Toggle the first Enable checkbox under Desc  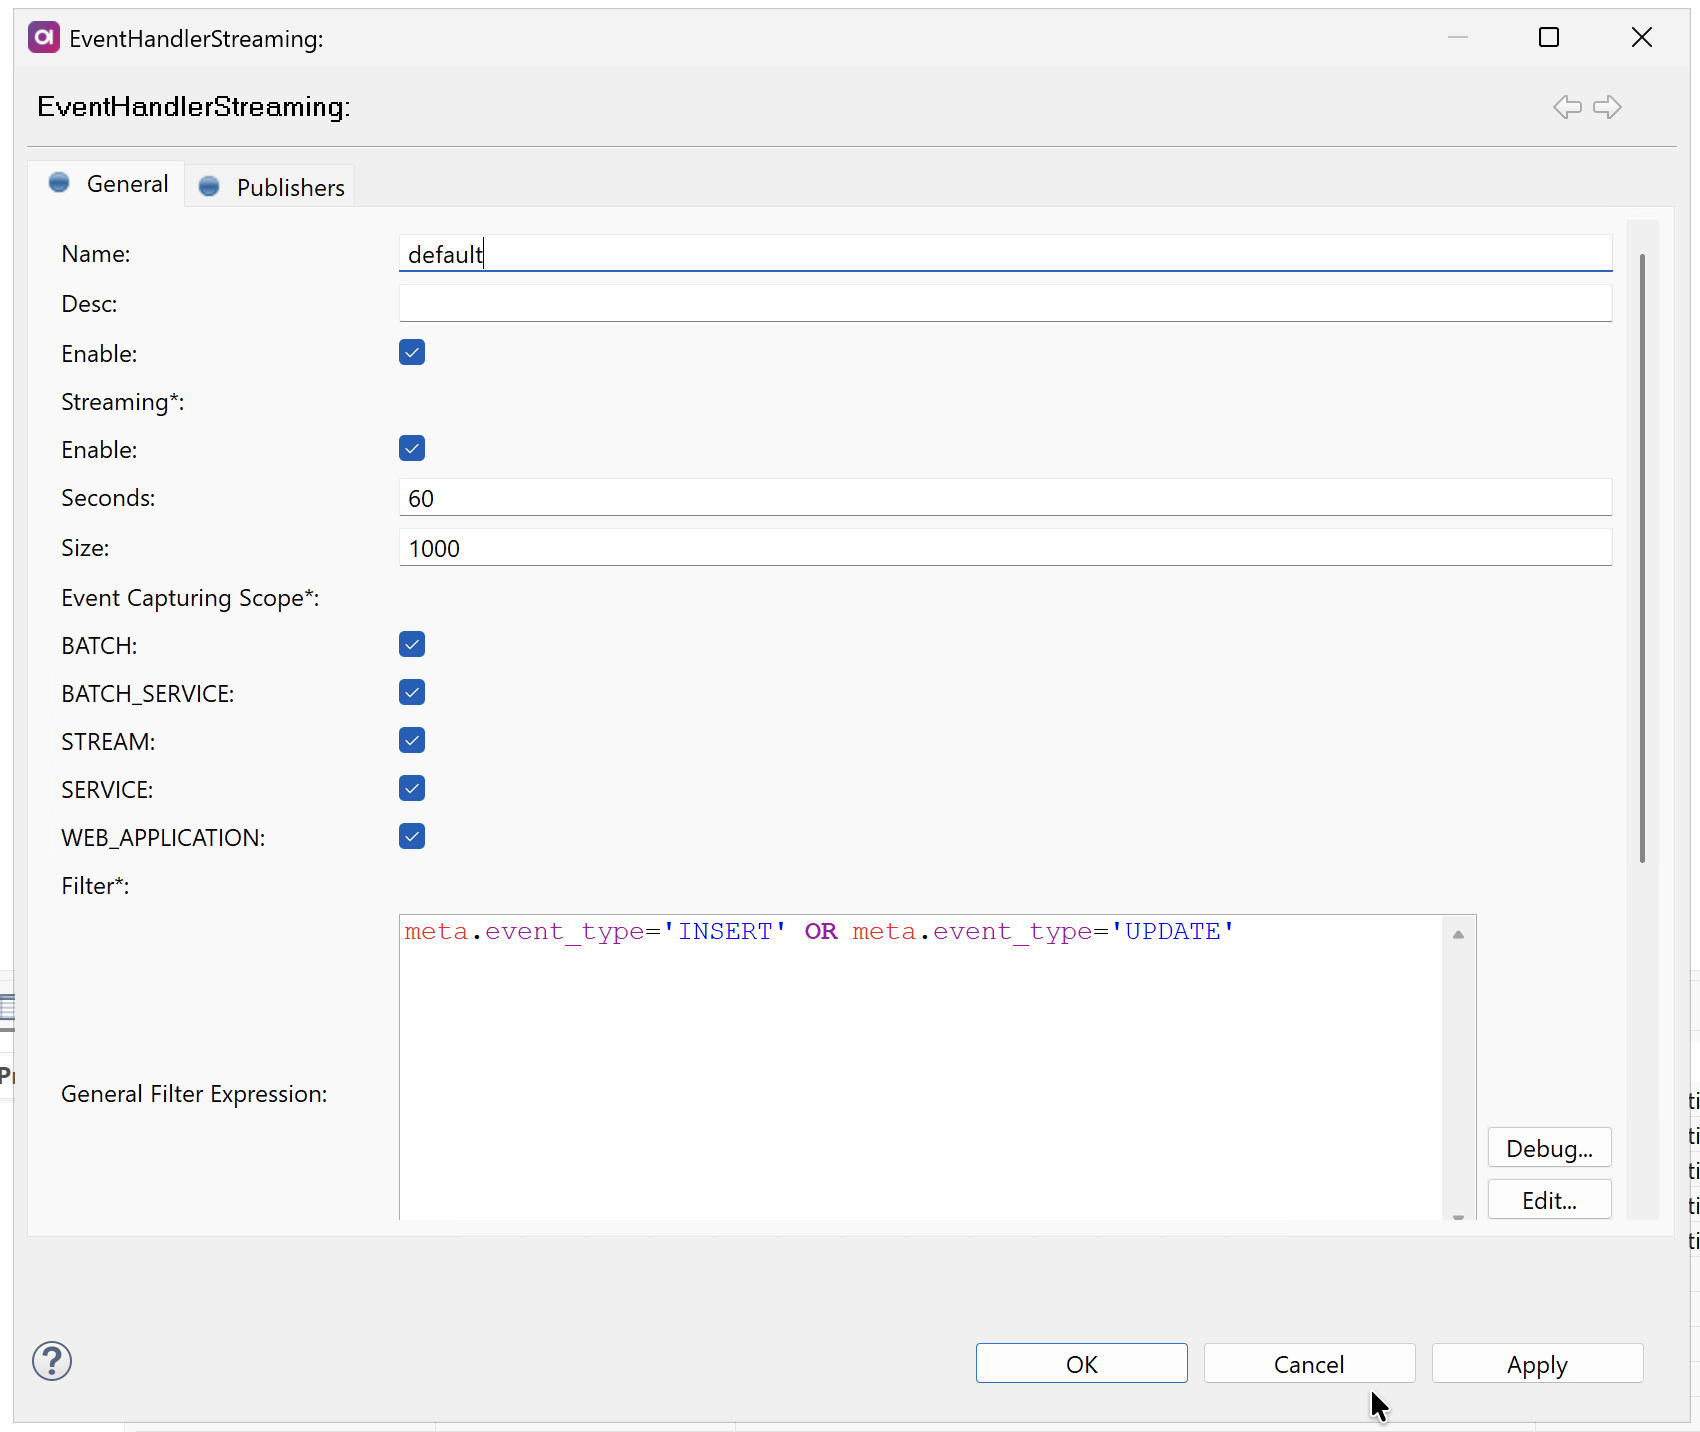(412, 352)
